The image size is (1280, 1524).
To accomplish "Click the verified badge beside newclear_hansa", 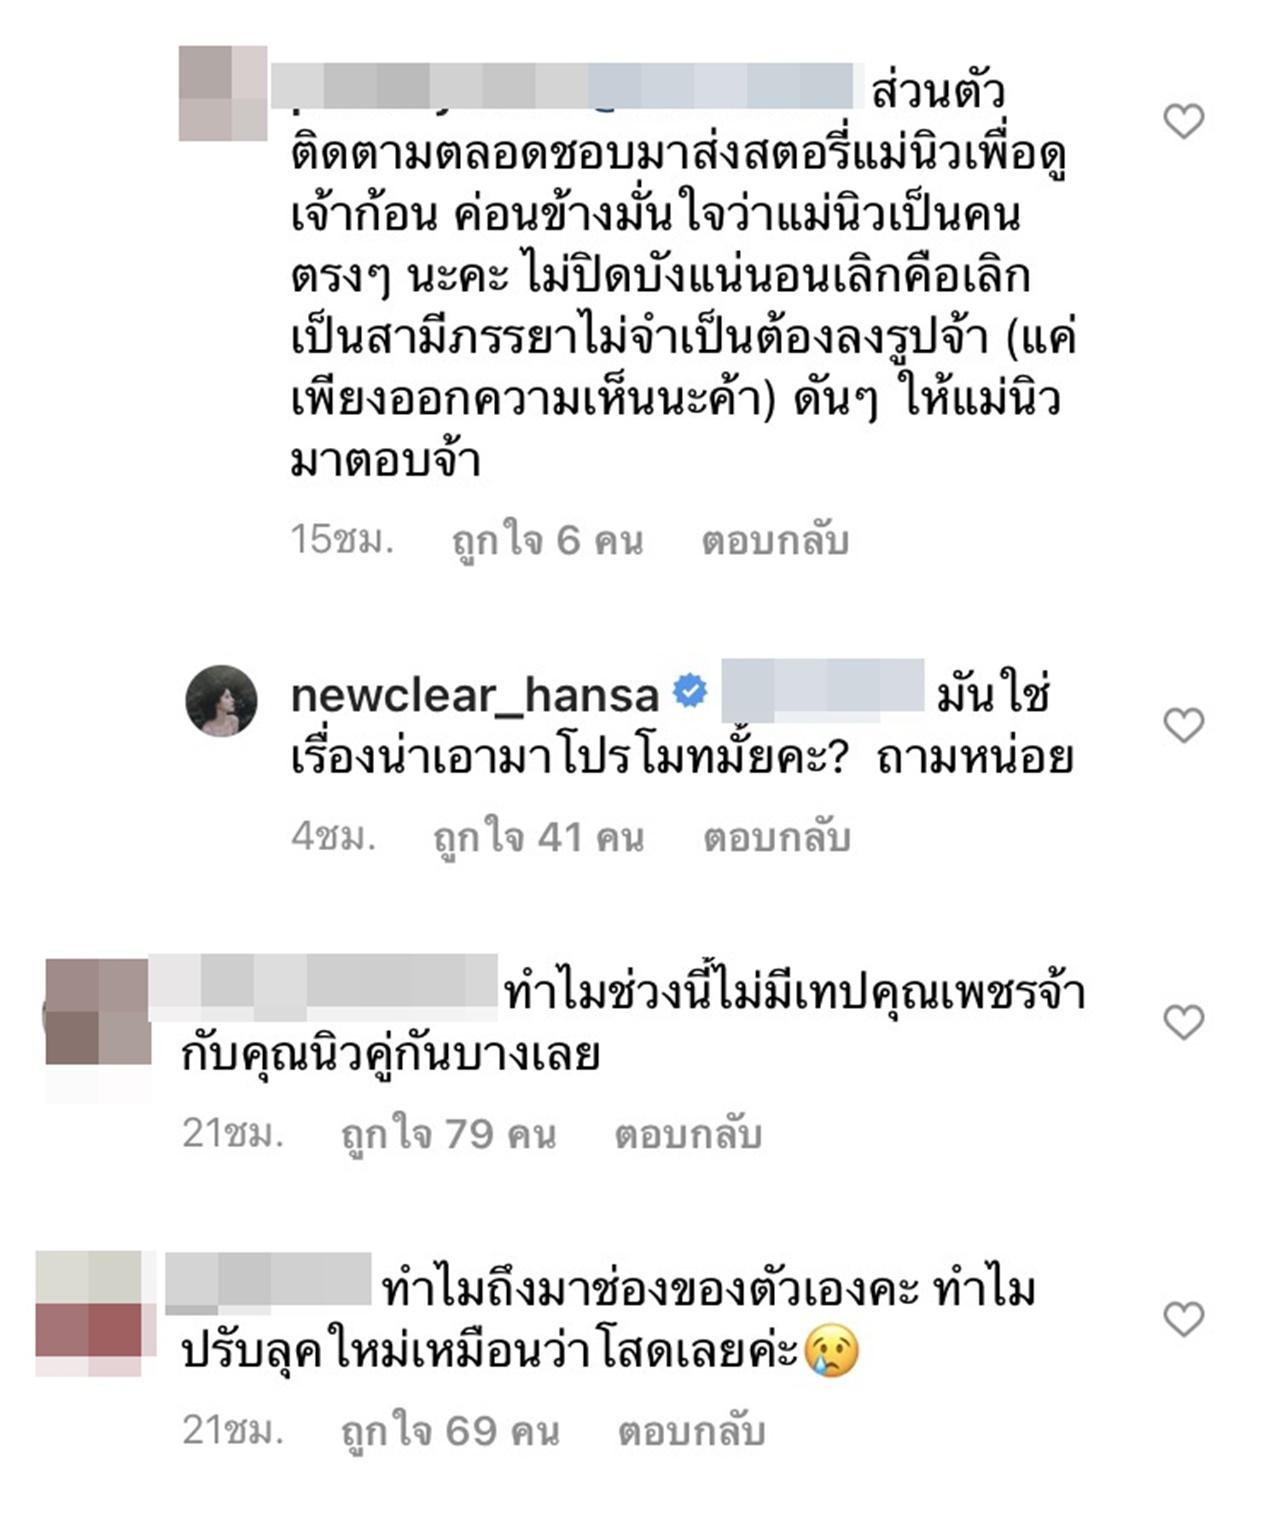I will coord(690,692).
